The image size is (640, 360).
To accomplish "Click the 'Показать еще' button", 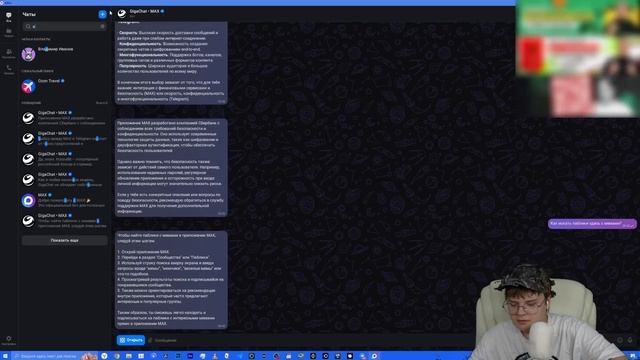I will [x=64, y=240].
